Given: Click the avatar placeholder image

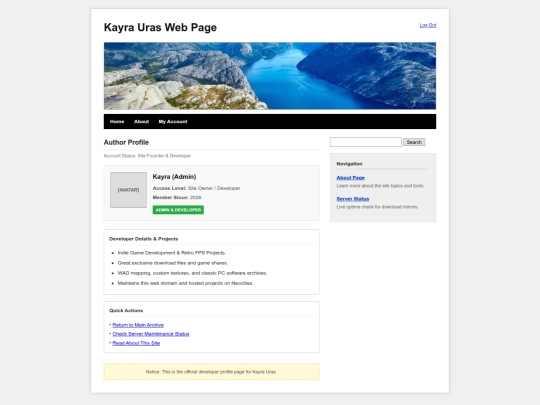Looking at the screenshot, I should (128, 190).
